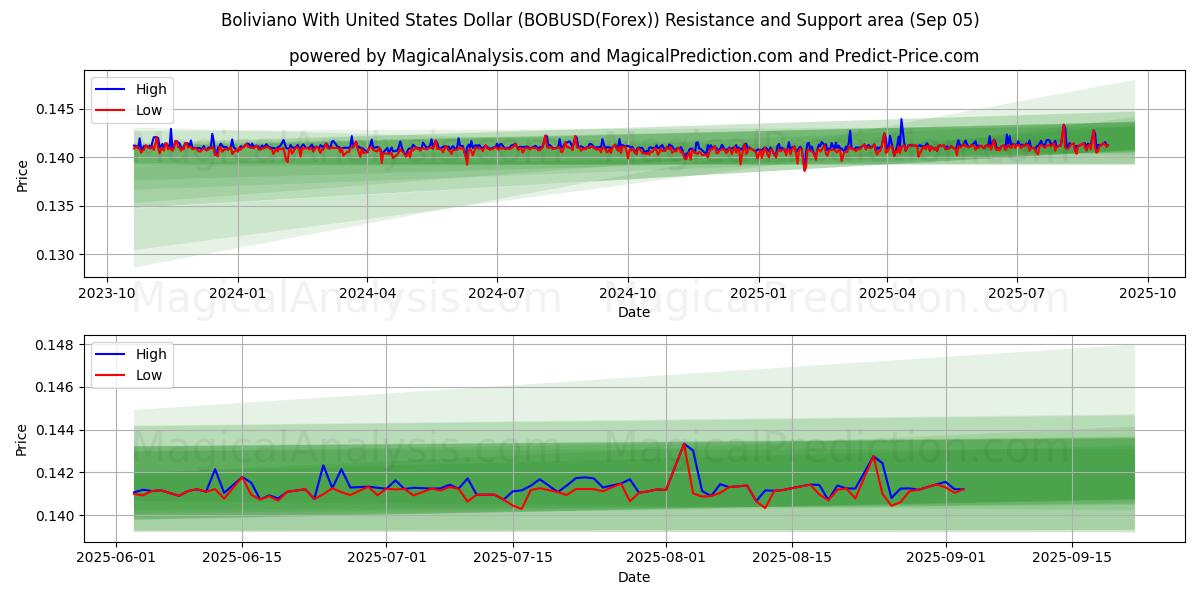Click the 2025-07-15 x-axis tick label
Image resolution: width=1200 pixels, height=600 pixels.
pyautogui.click(x=513, y=558)
